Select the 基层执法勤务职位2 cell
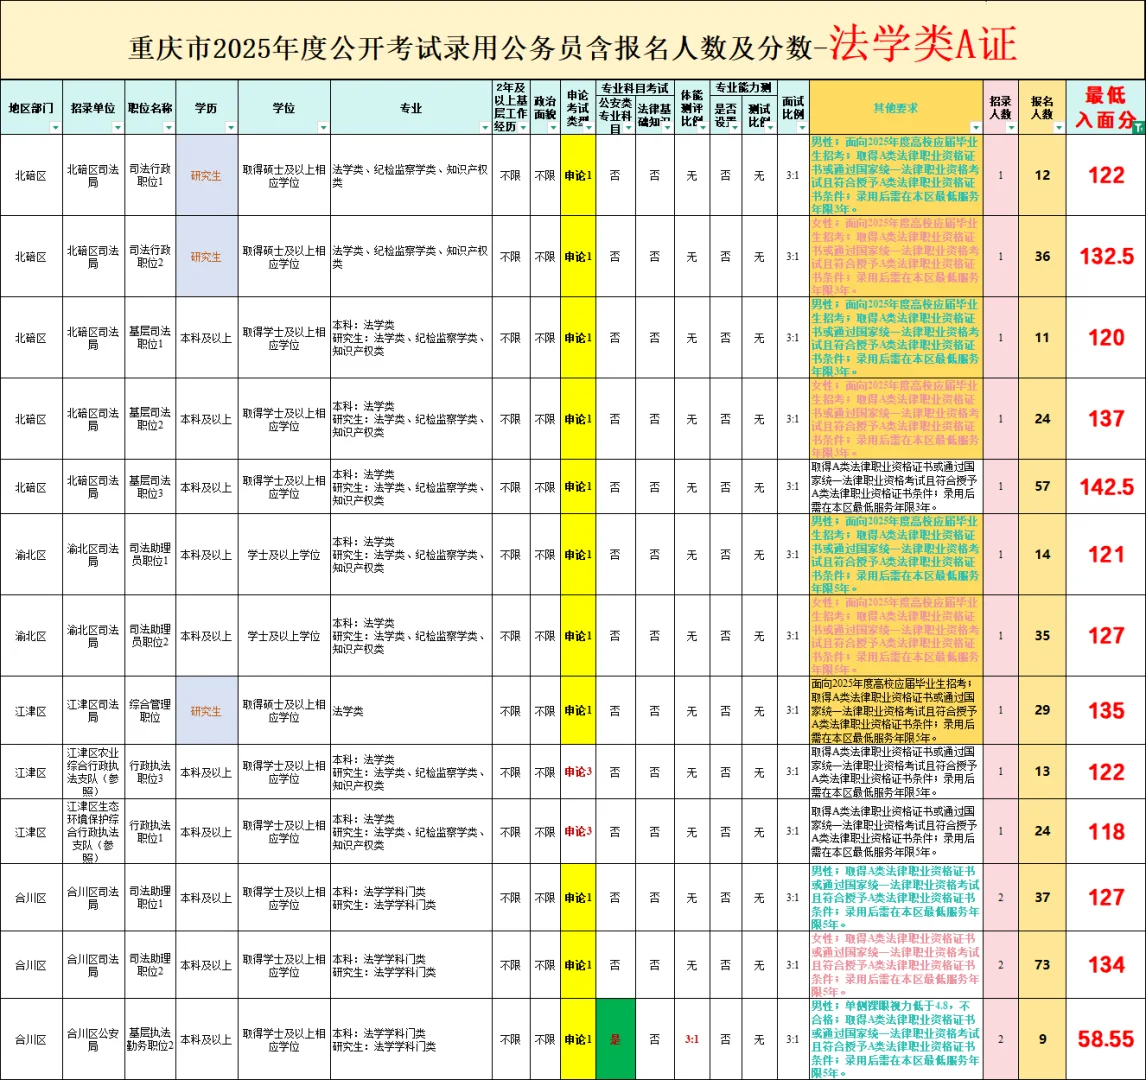Image resolution: width=1146 pixels, height=1080 pixels. tap(150, 1039)
